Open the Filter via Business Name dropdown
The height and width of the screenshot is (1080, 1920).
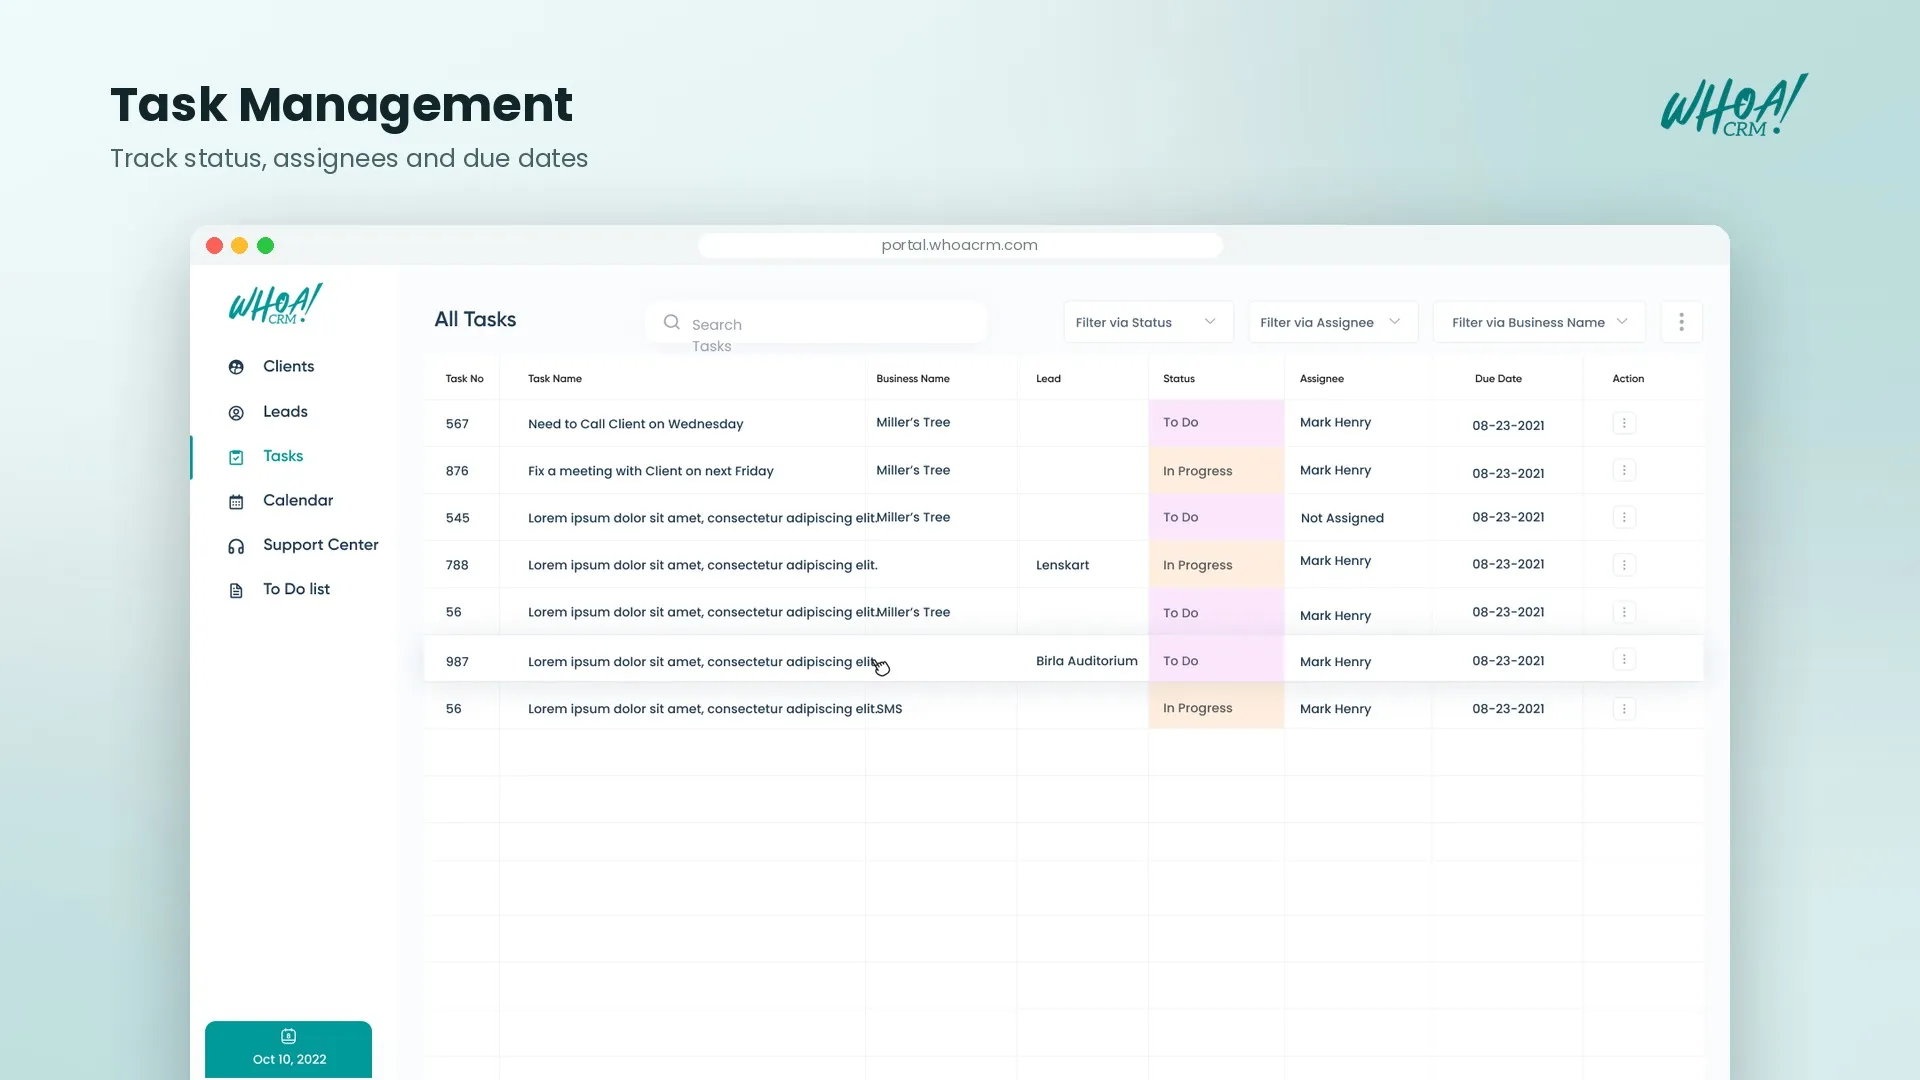click(x=1538, y=322)
